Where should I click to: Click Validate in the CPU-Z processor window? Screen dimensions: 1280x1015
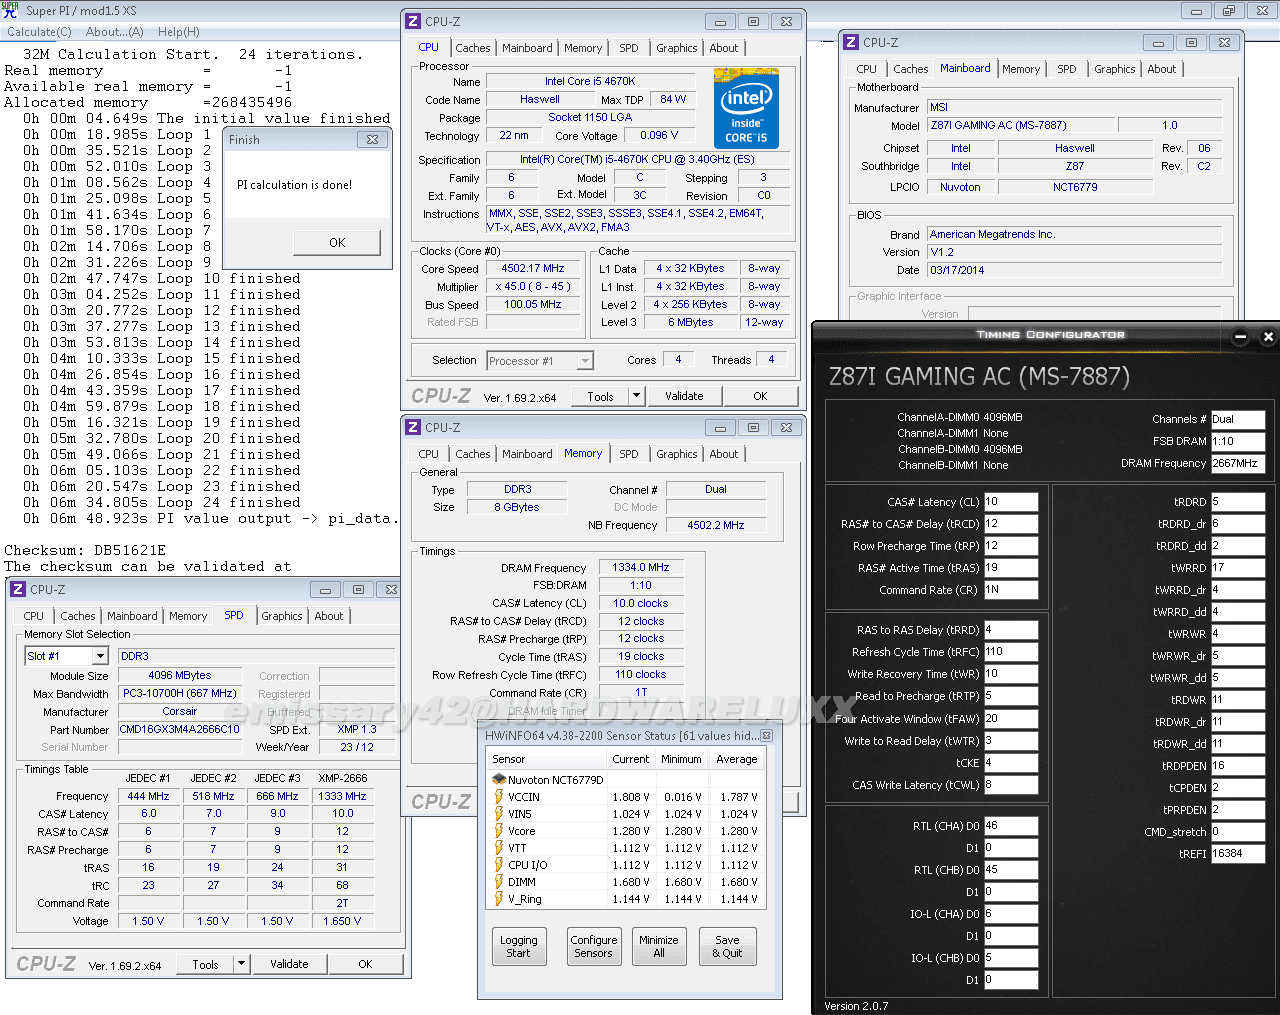click(x=684, y=396)
